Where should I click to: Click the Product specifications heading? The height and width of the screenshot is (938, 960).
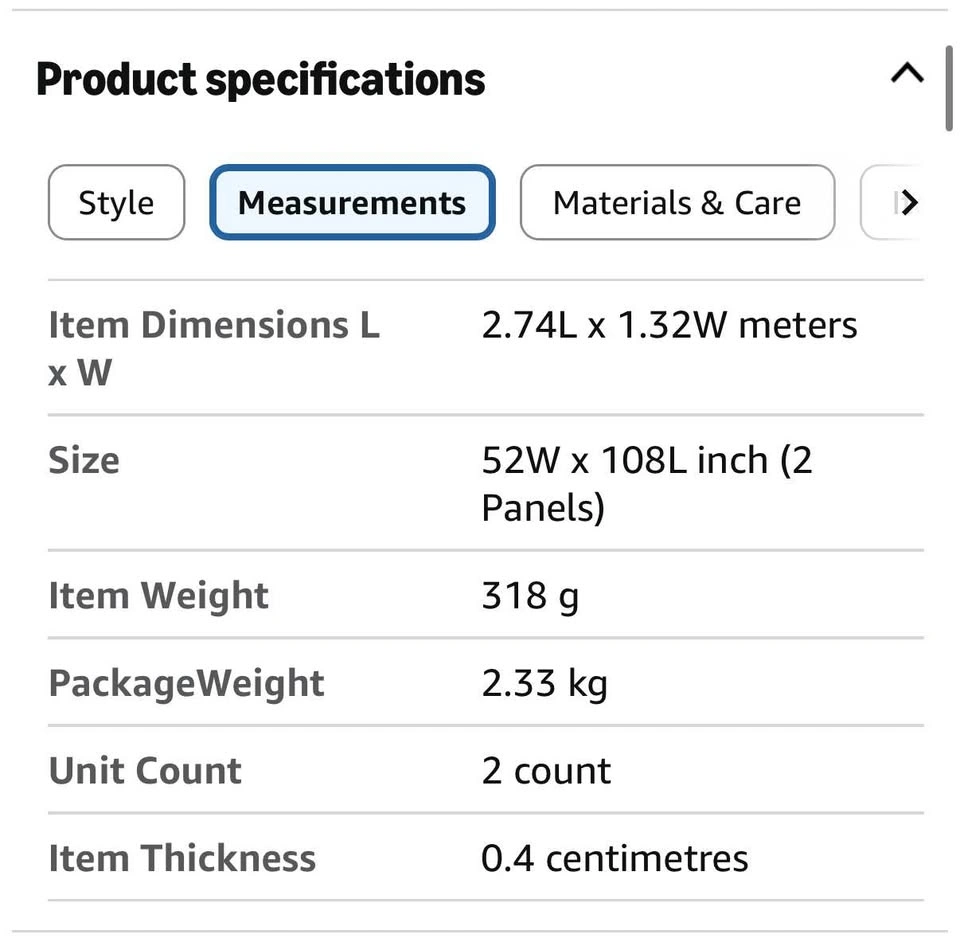(x=261, y=80)
